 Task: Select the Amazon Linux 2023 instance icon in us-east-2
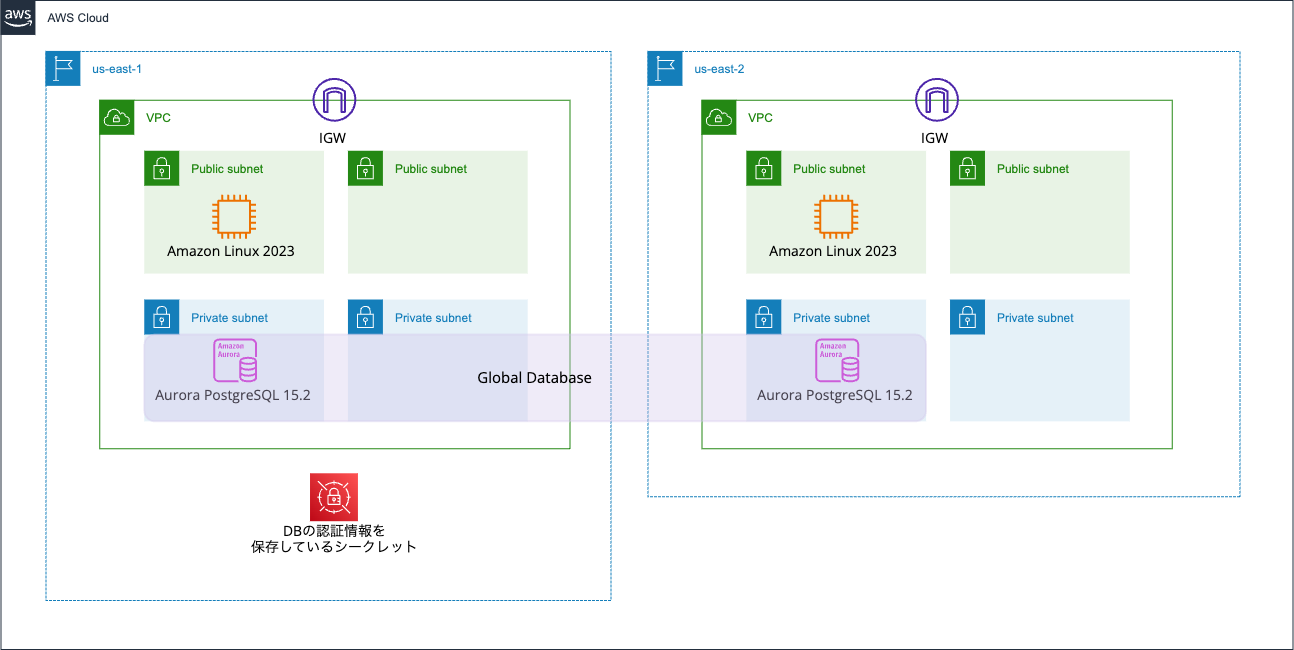[835, 216]
